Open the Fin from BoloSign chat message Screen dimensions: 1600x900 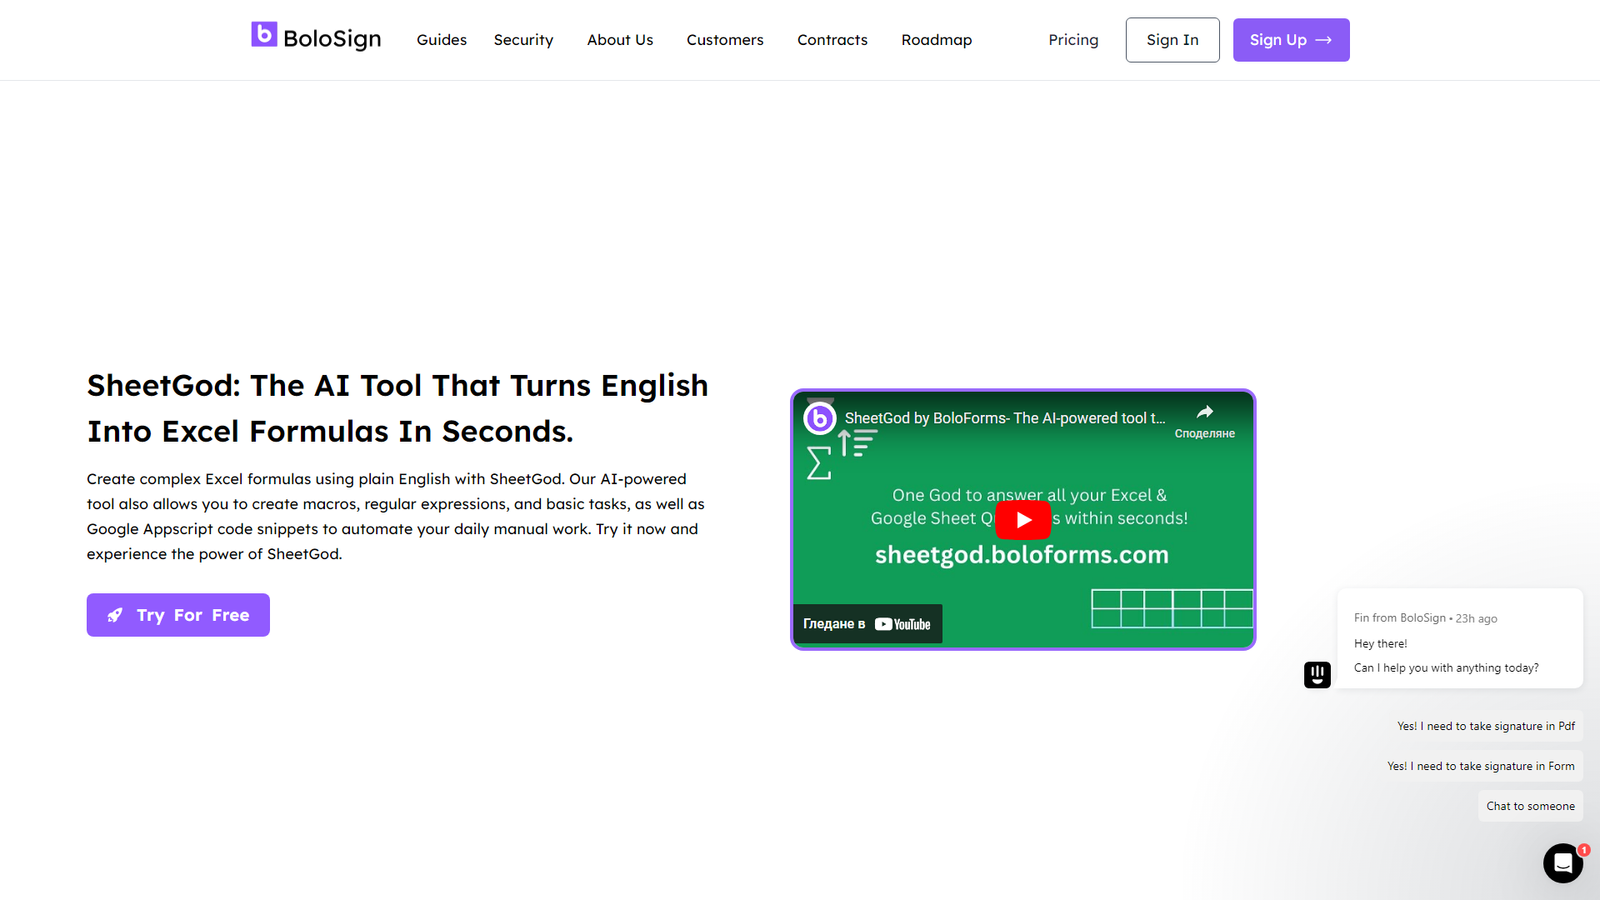point(1460,638)
